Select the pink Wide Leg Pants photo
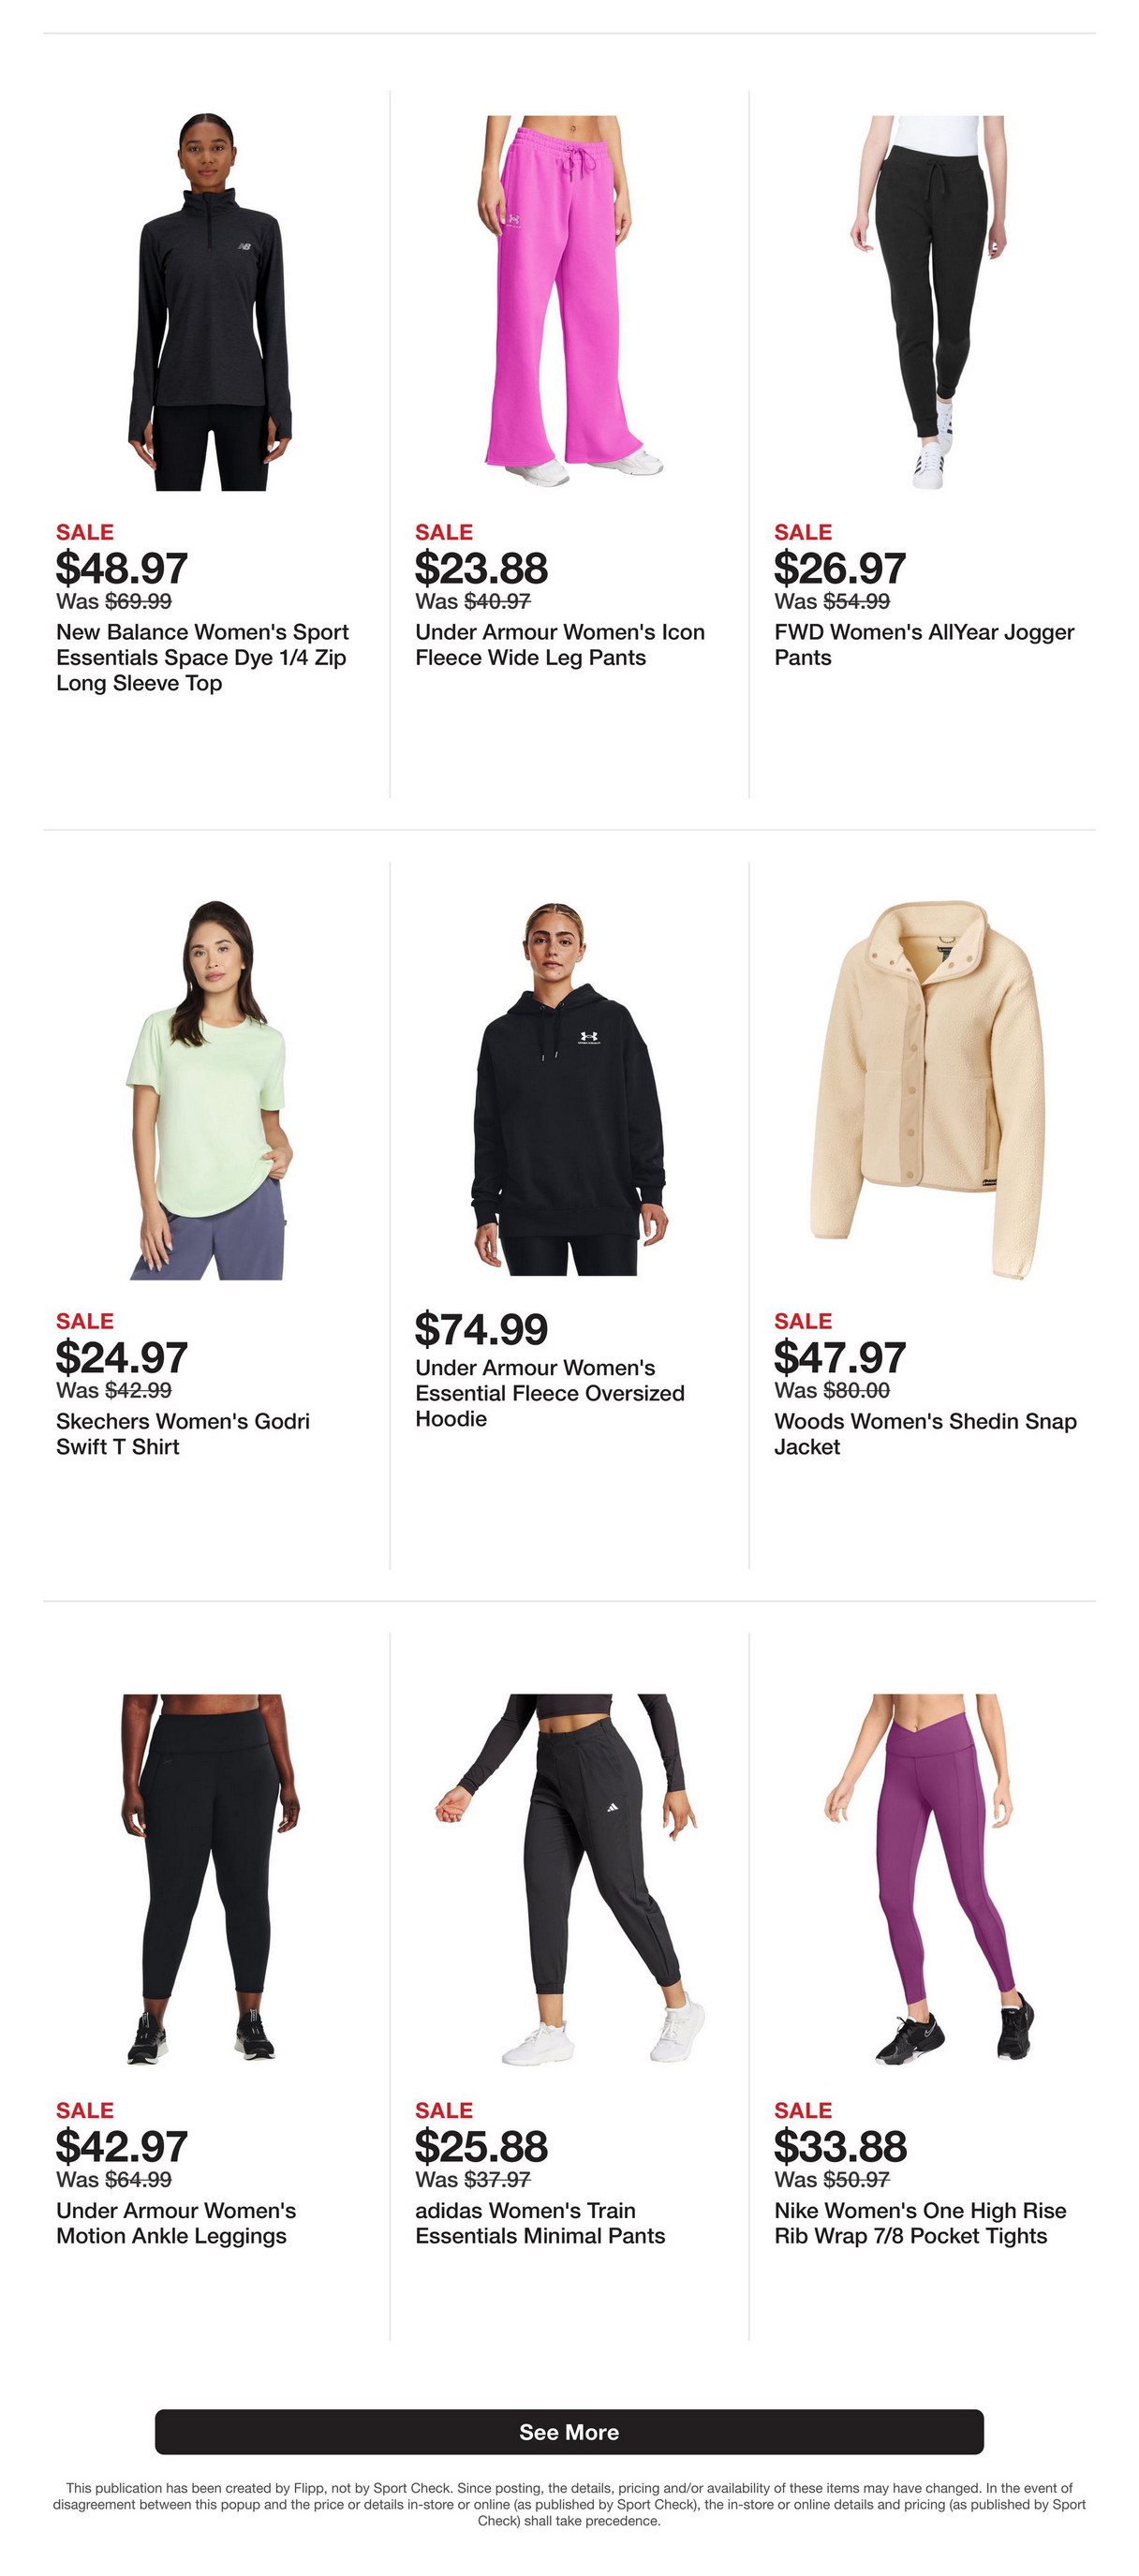The image size is (1139, 2576). click(569, 302)
